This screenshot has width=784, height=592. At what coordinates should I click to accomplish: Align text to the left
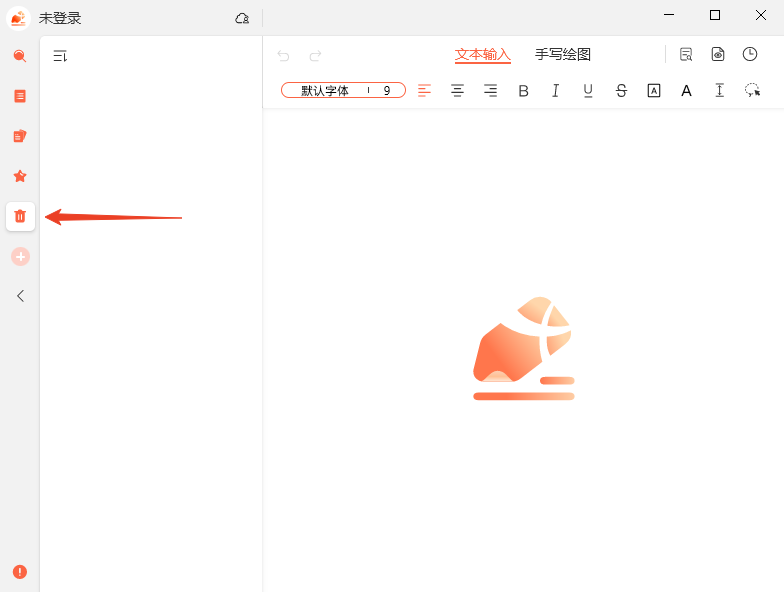424,90
